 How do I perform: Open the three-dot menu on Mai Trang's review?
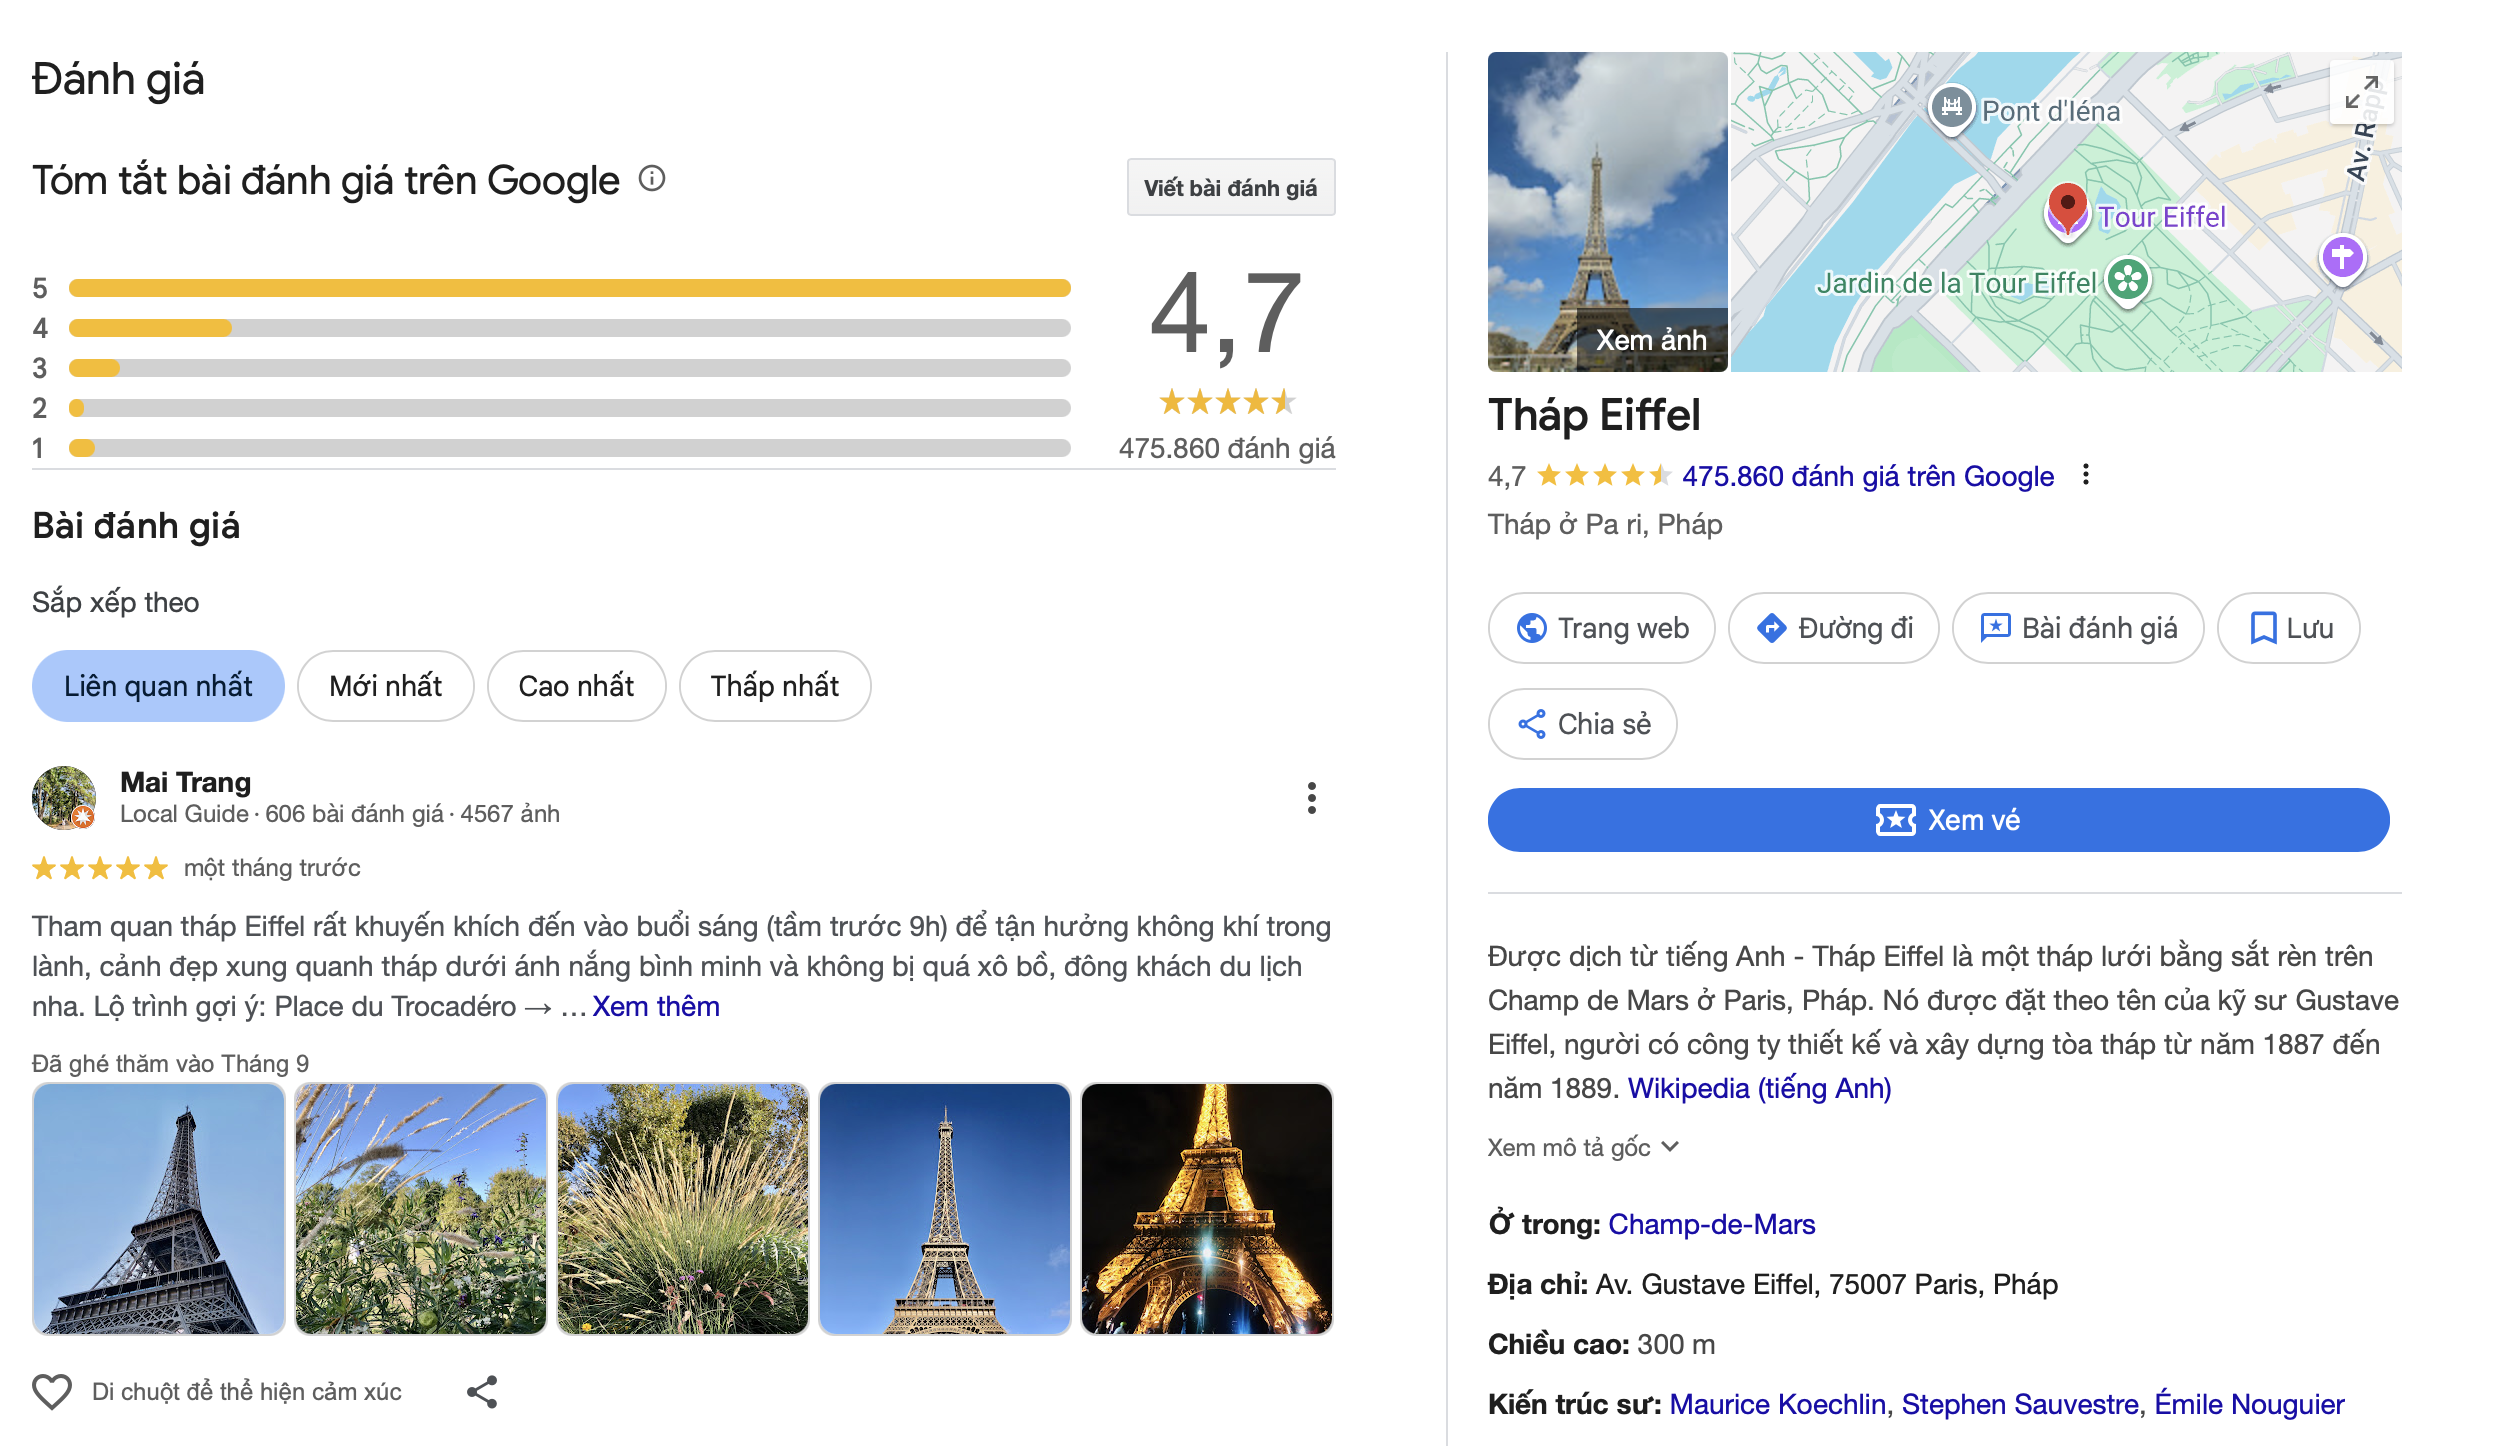pos(1312,799)
